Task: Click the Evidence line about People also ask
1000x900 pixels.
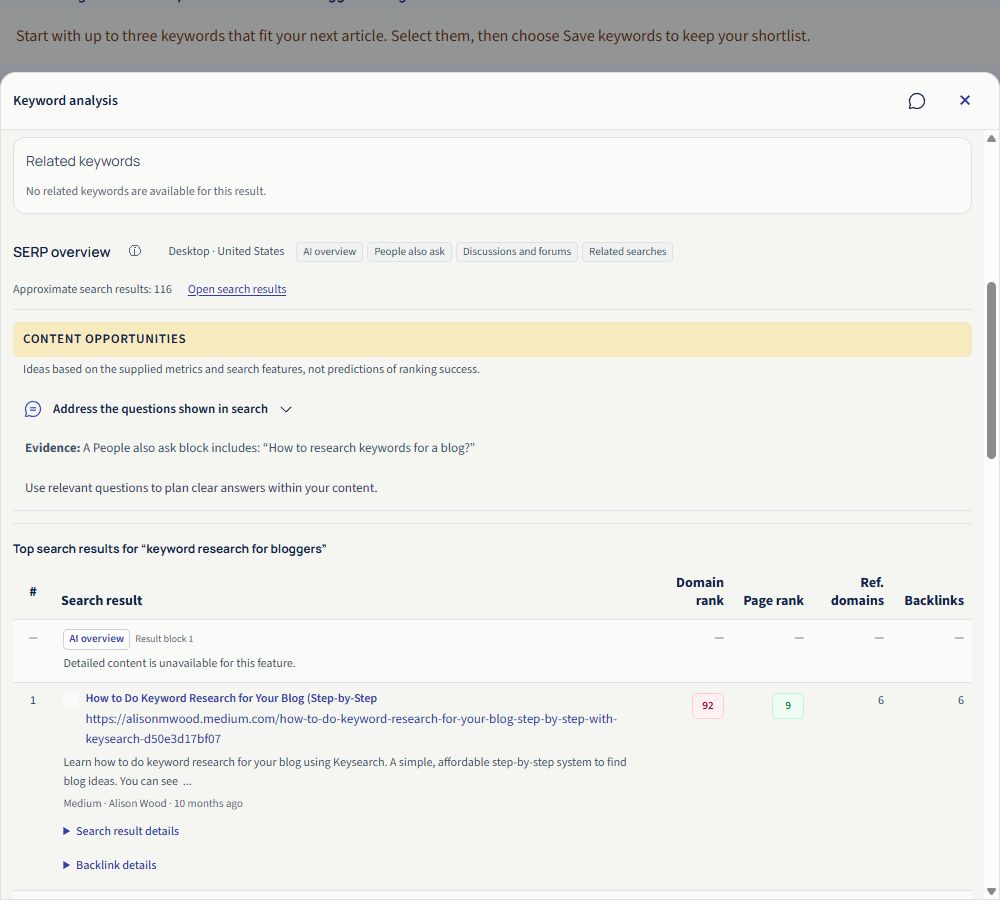Action: (250, 448)
